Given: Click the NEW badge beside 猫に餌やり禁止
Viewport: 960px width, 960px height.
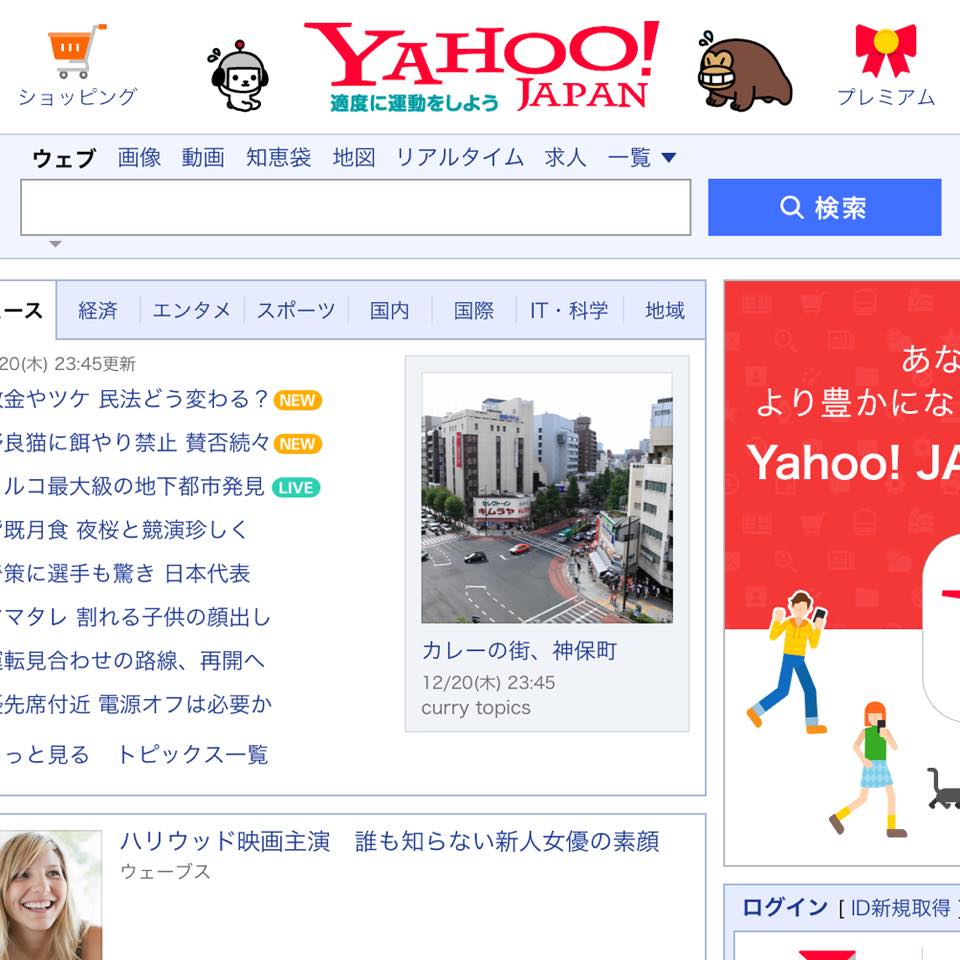Looking at the screenshot, I should coord(298,444).
